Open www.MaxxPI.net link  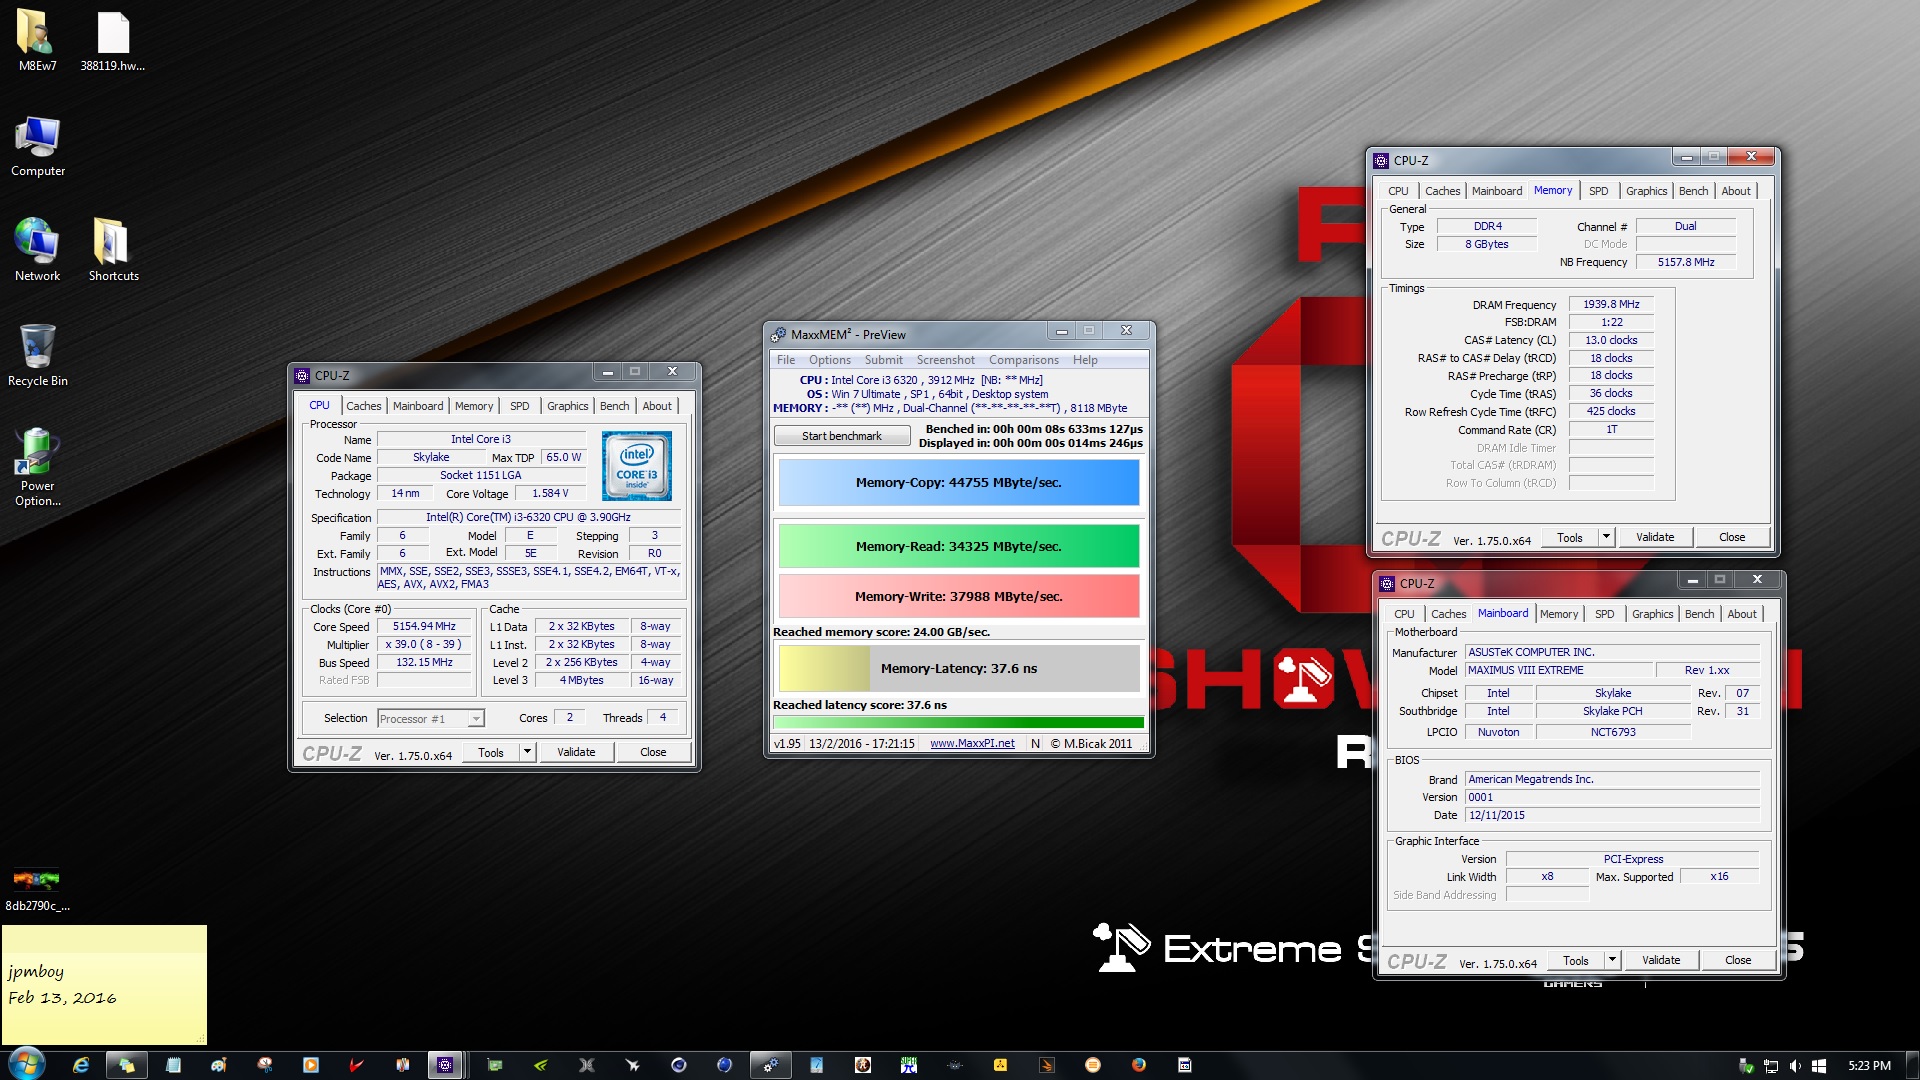pyautogui.click(x=972, y=743)
